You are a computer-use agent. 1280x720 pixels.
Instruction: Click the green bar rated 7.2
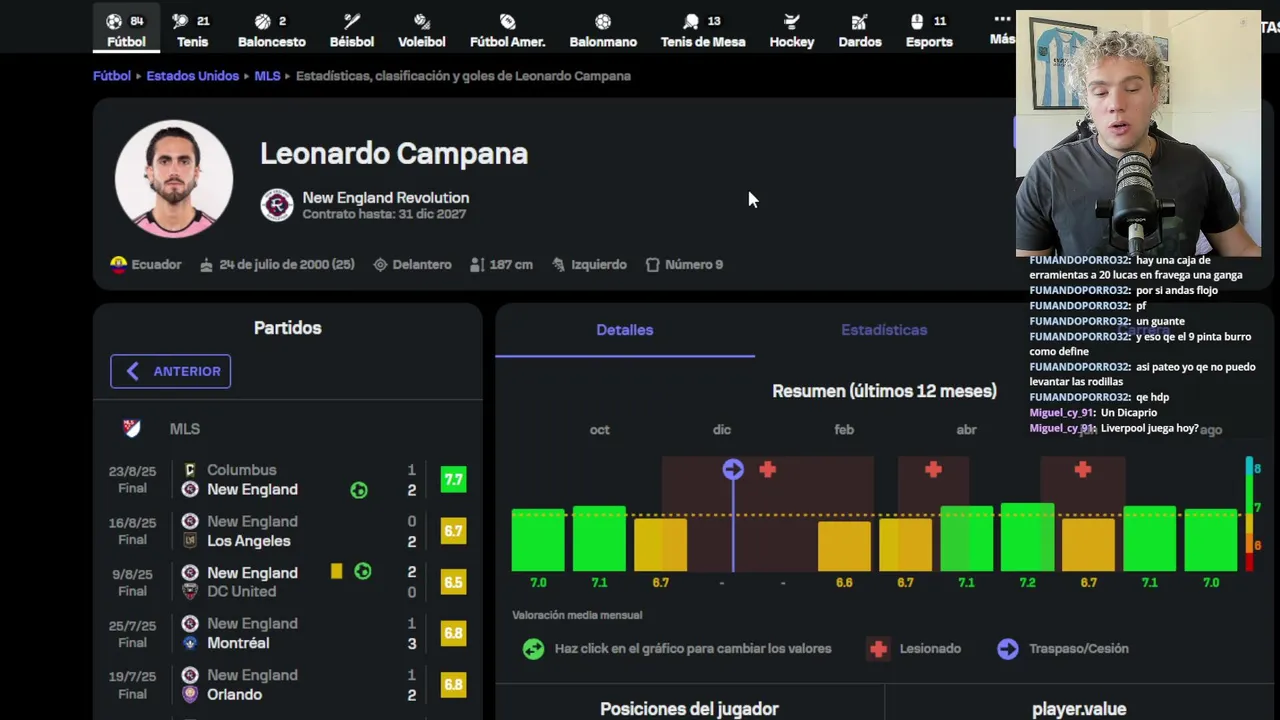pos(1027,537)
